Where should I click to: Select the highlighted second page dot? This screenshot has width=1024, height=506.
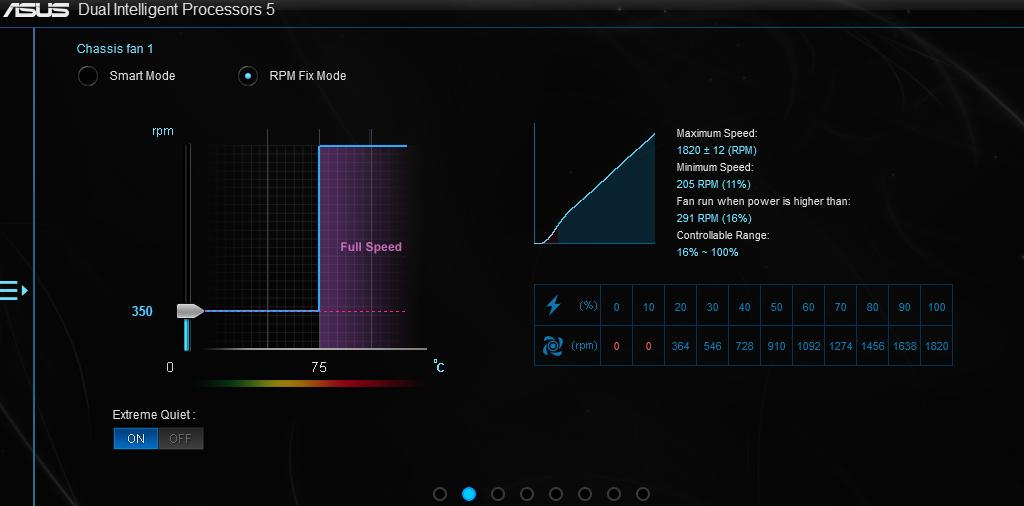(469, 494)
